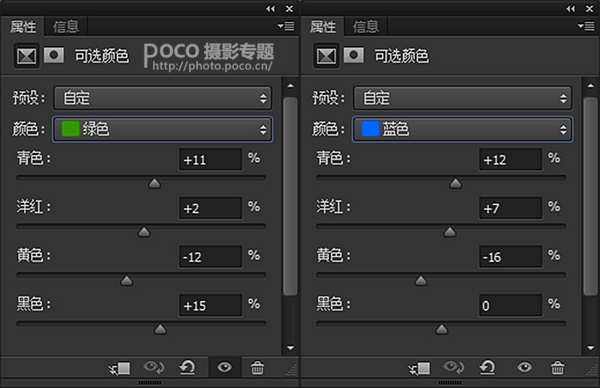
Task: Click the 黑色 field showing 0
Action: coord(510,305)
